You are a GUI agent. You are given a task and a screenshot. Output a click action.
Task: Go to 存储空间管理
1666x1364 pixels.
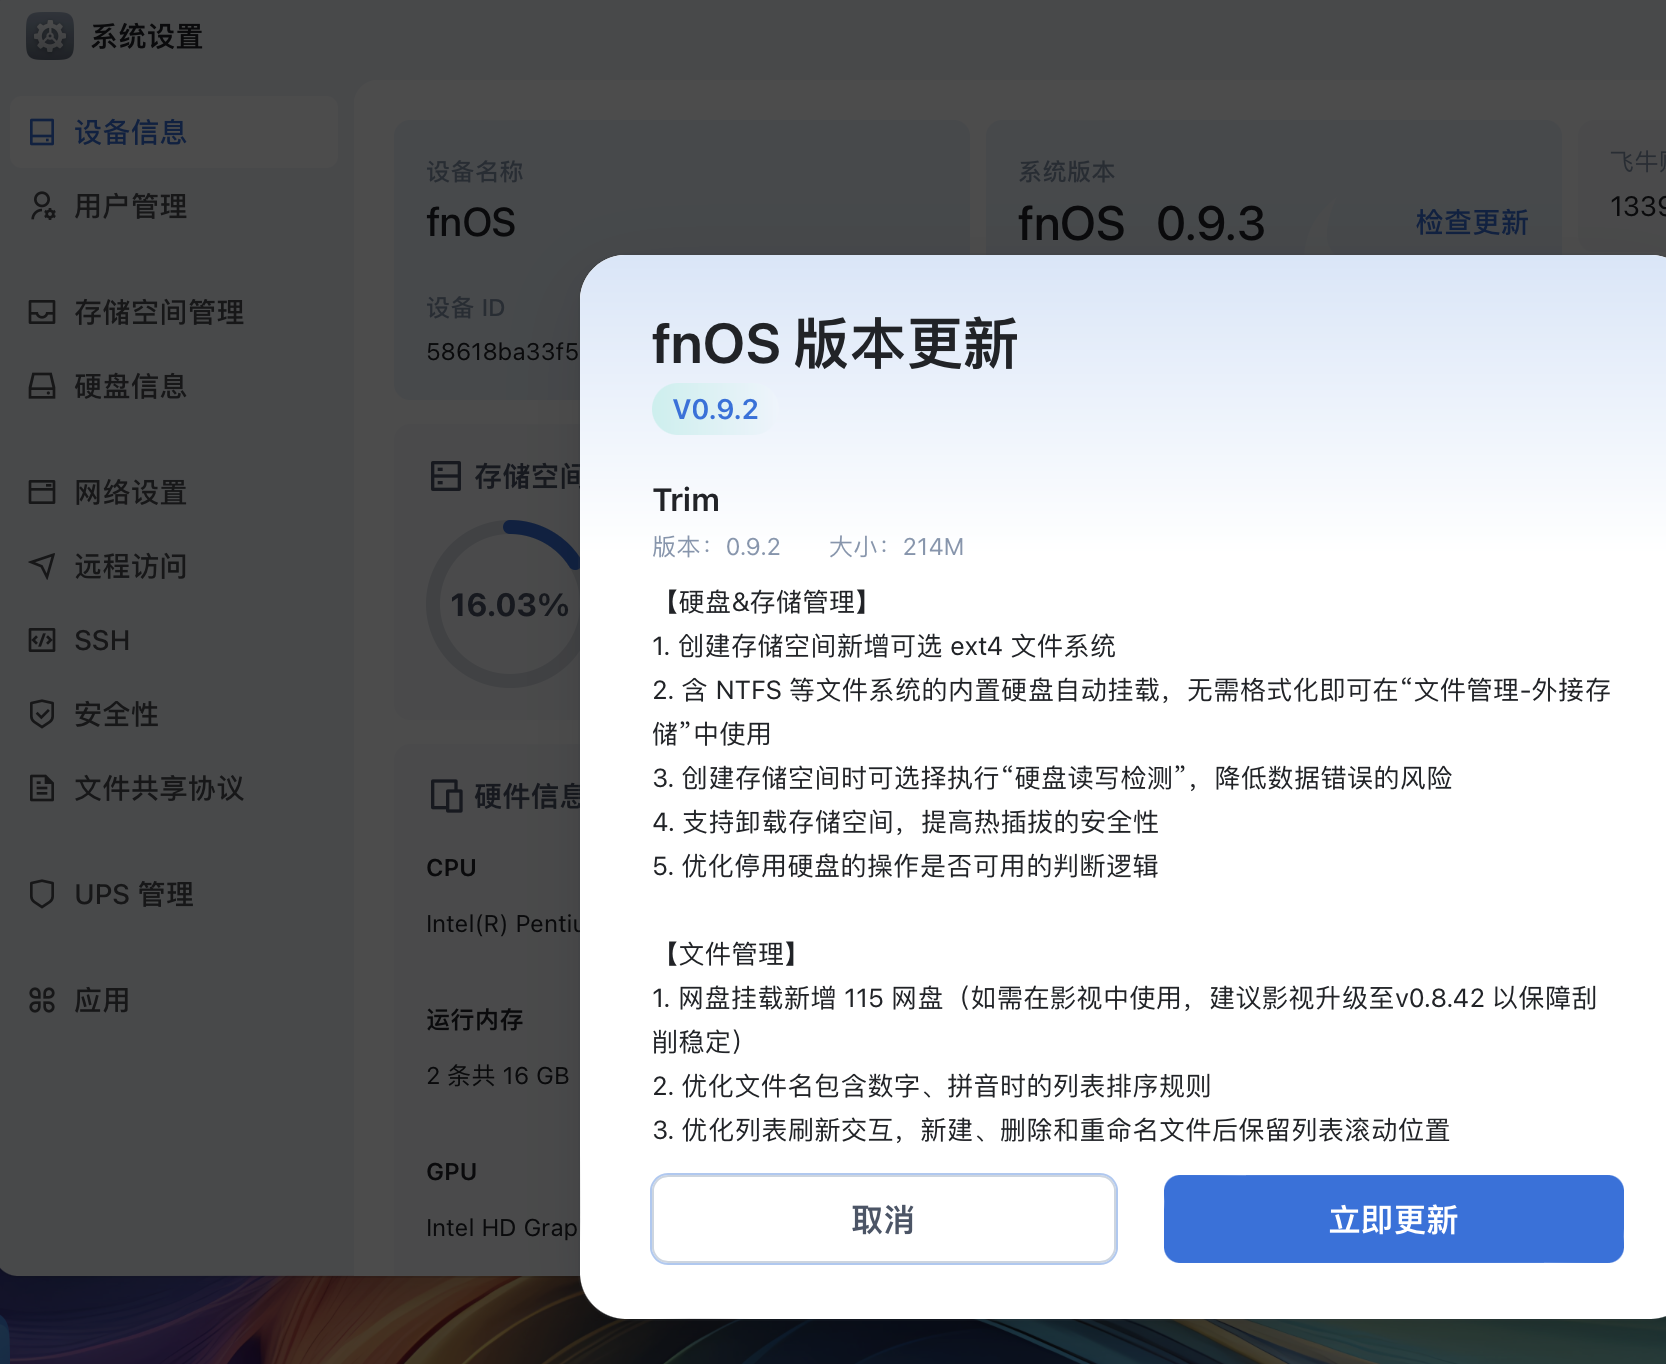(x=174, y=312)
